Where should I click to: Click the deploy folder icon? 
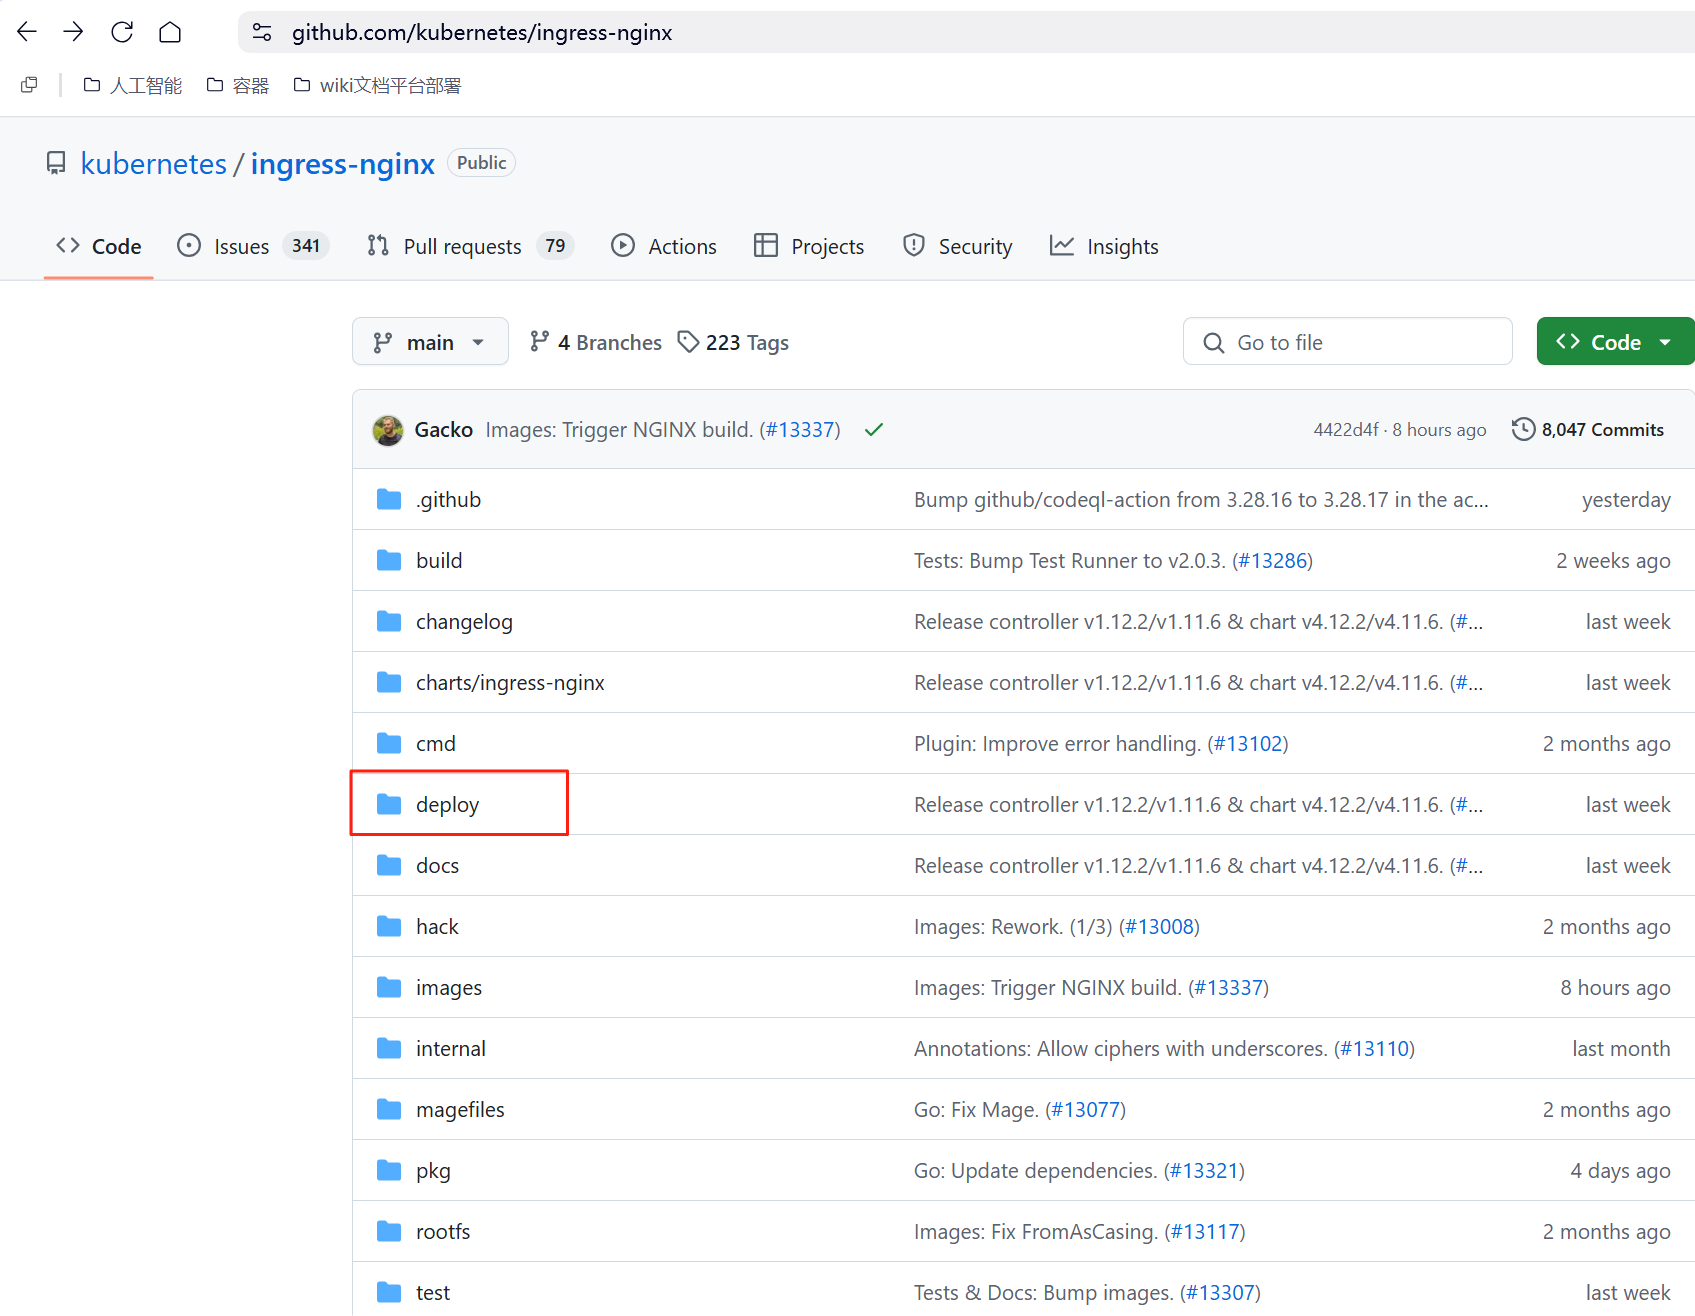[x=389, y=804]
